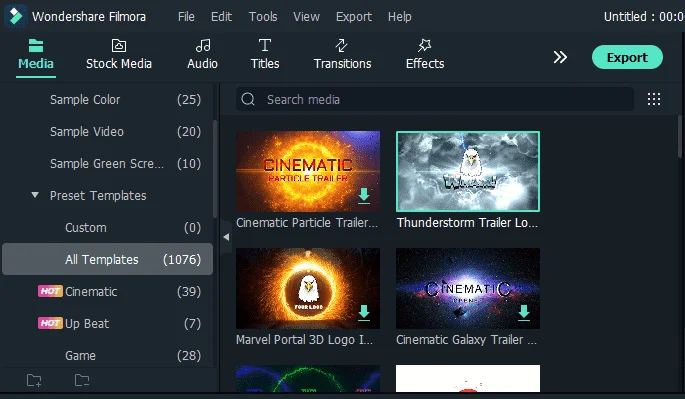Select Thunderstorm Trailer Logo thumbnail
This screenshot has width=685, height=399.
(468, 171)
